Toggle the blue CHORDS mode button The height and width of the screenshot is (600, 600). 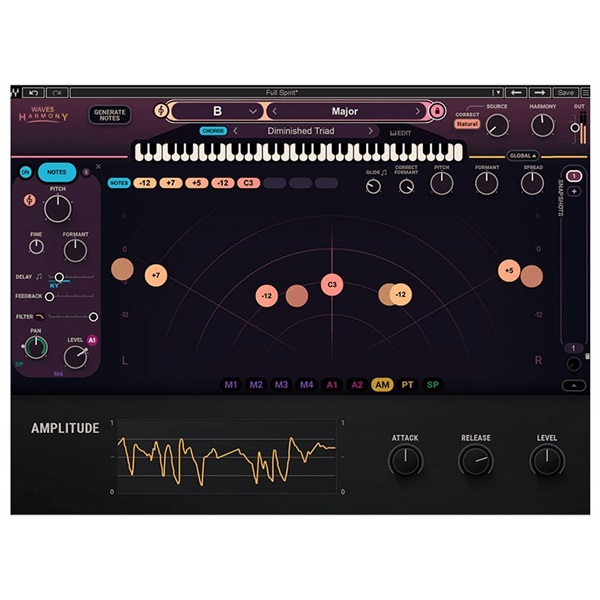213,131
